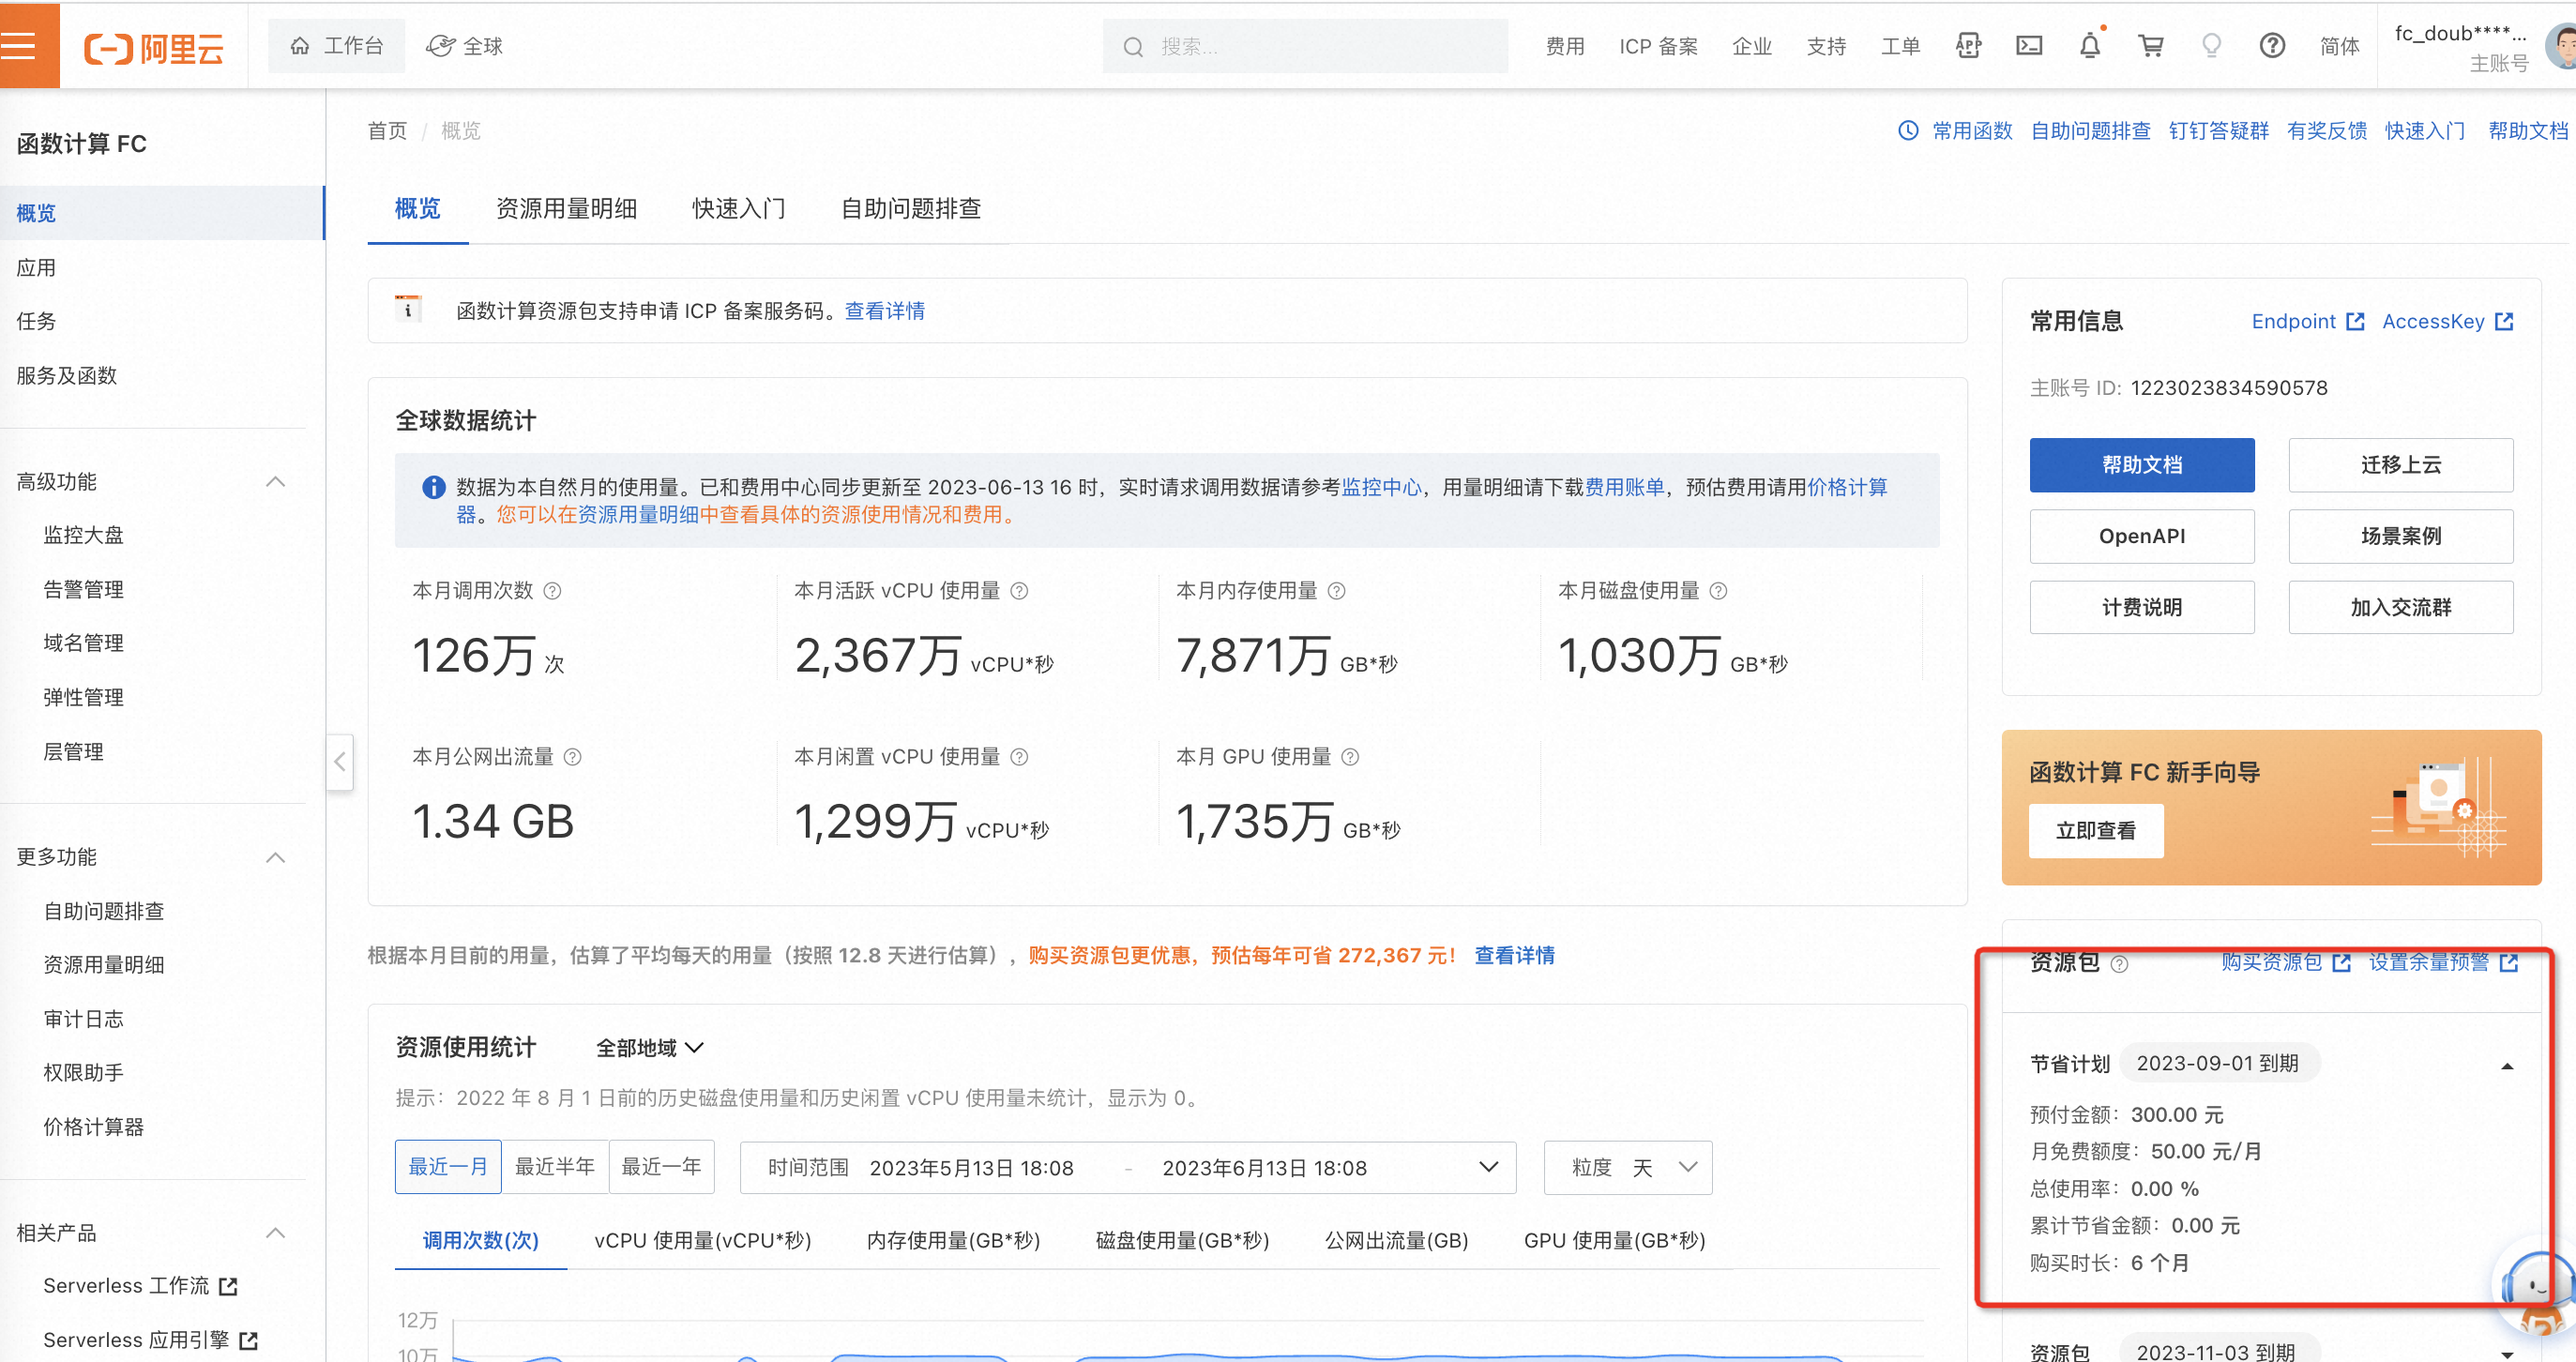Click info icon beside 本月调用次数
This screenshot has width=2576, height=1362.
[552, 591]
